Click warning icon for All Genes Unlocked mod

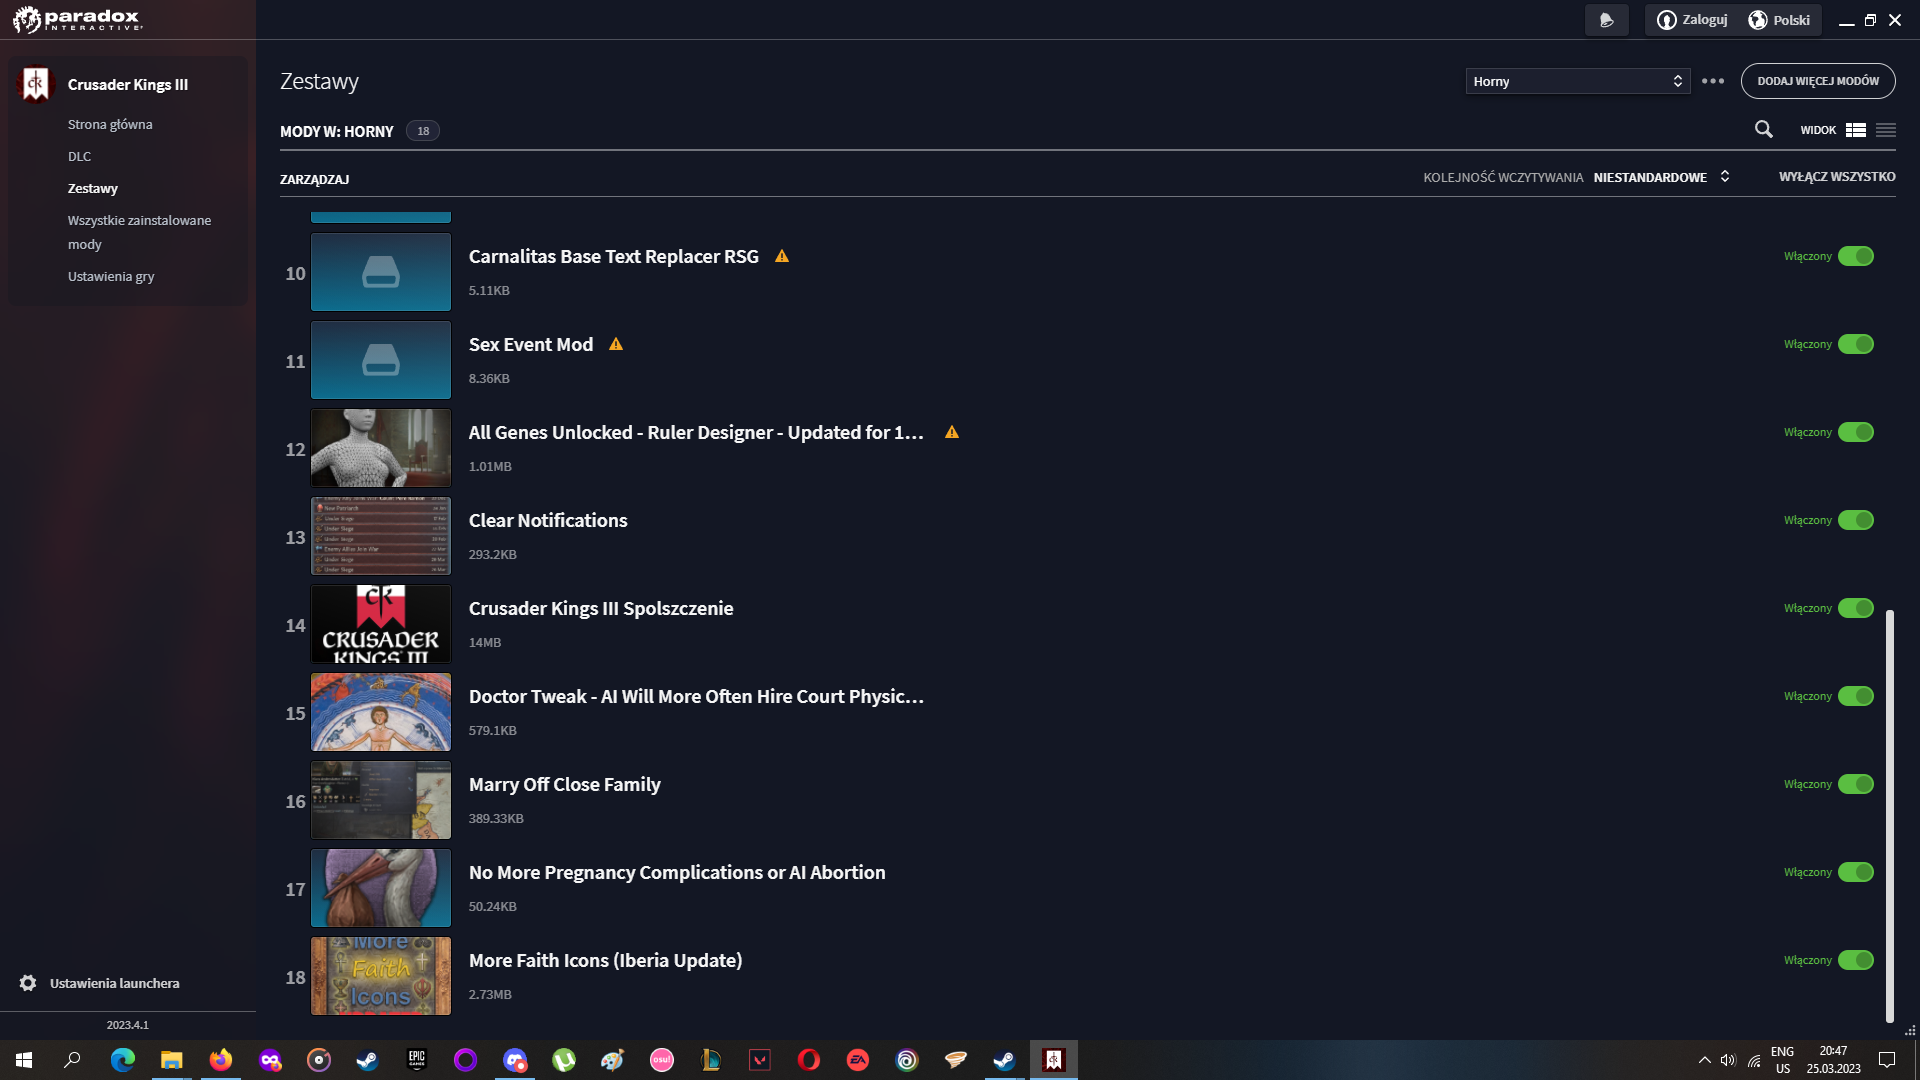(952, 432)
